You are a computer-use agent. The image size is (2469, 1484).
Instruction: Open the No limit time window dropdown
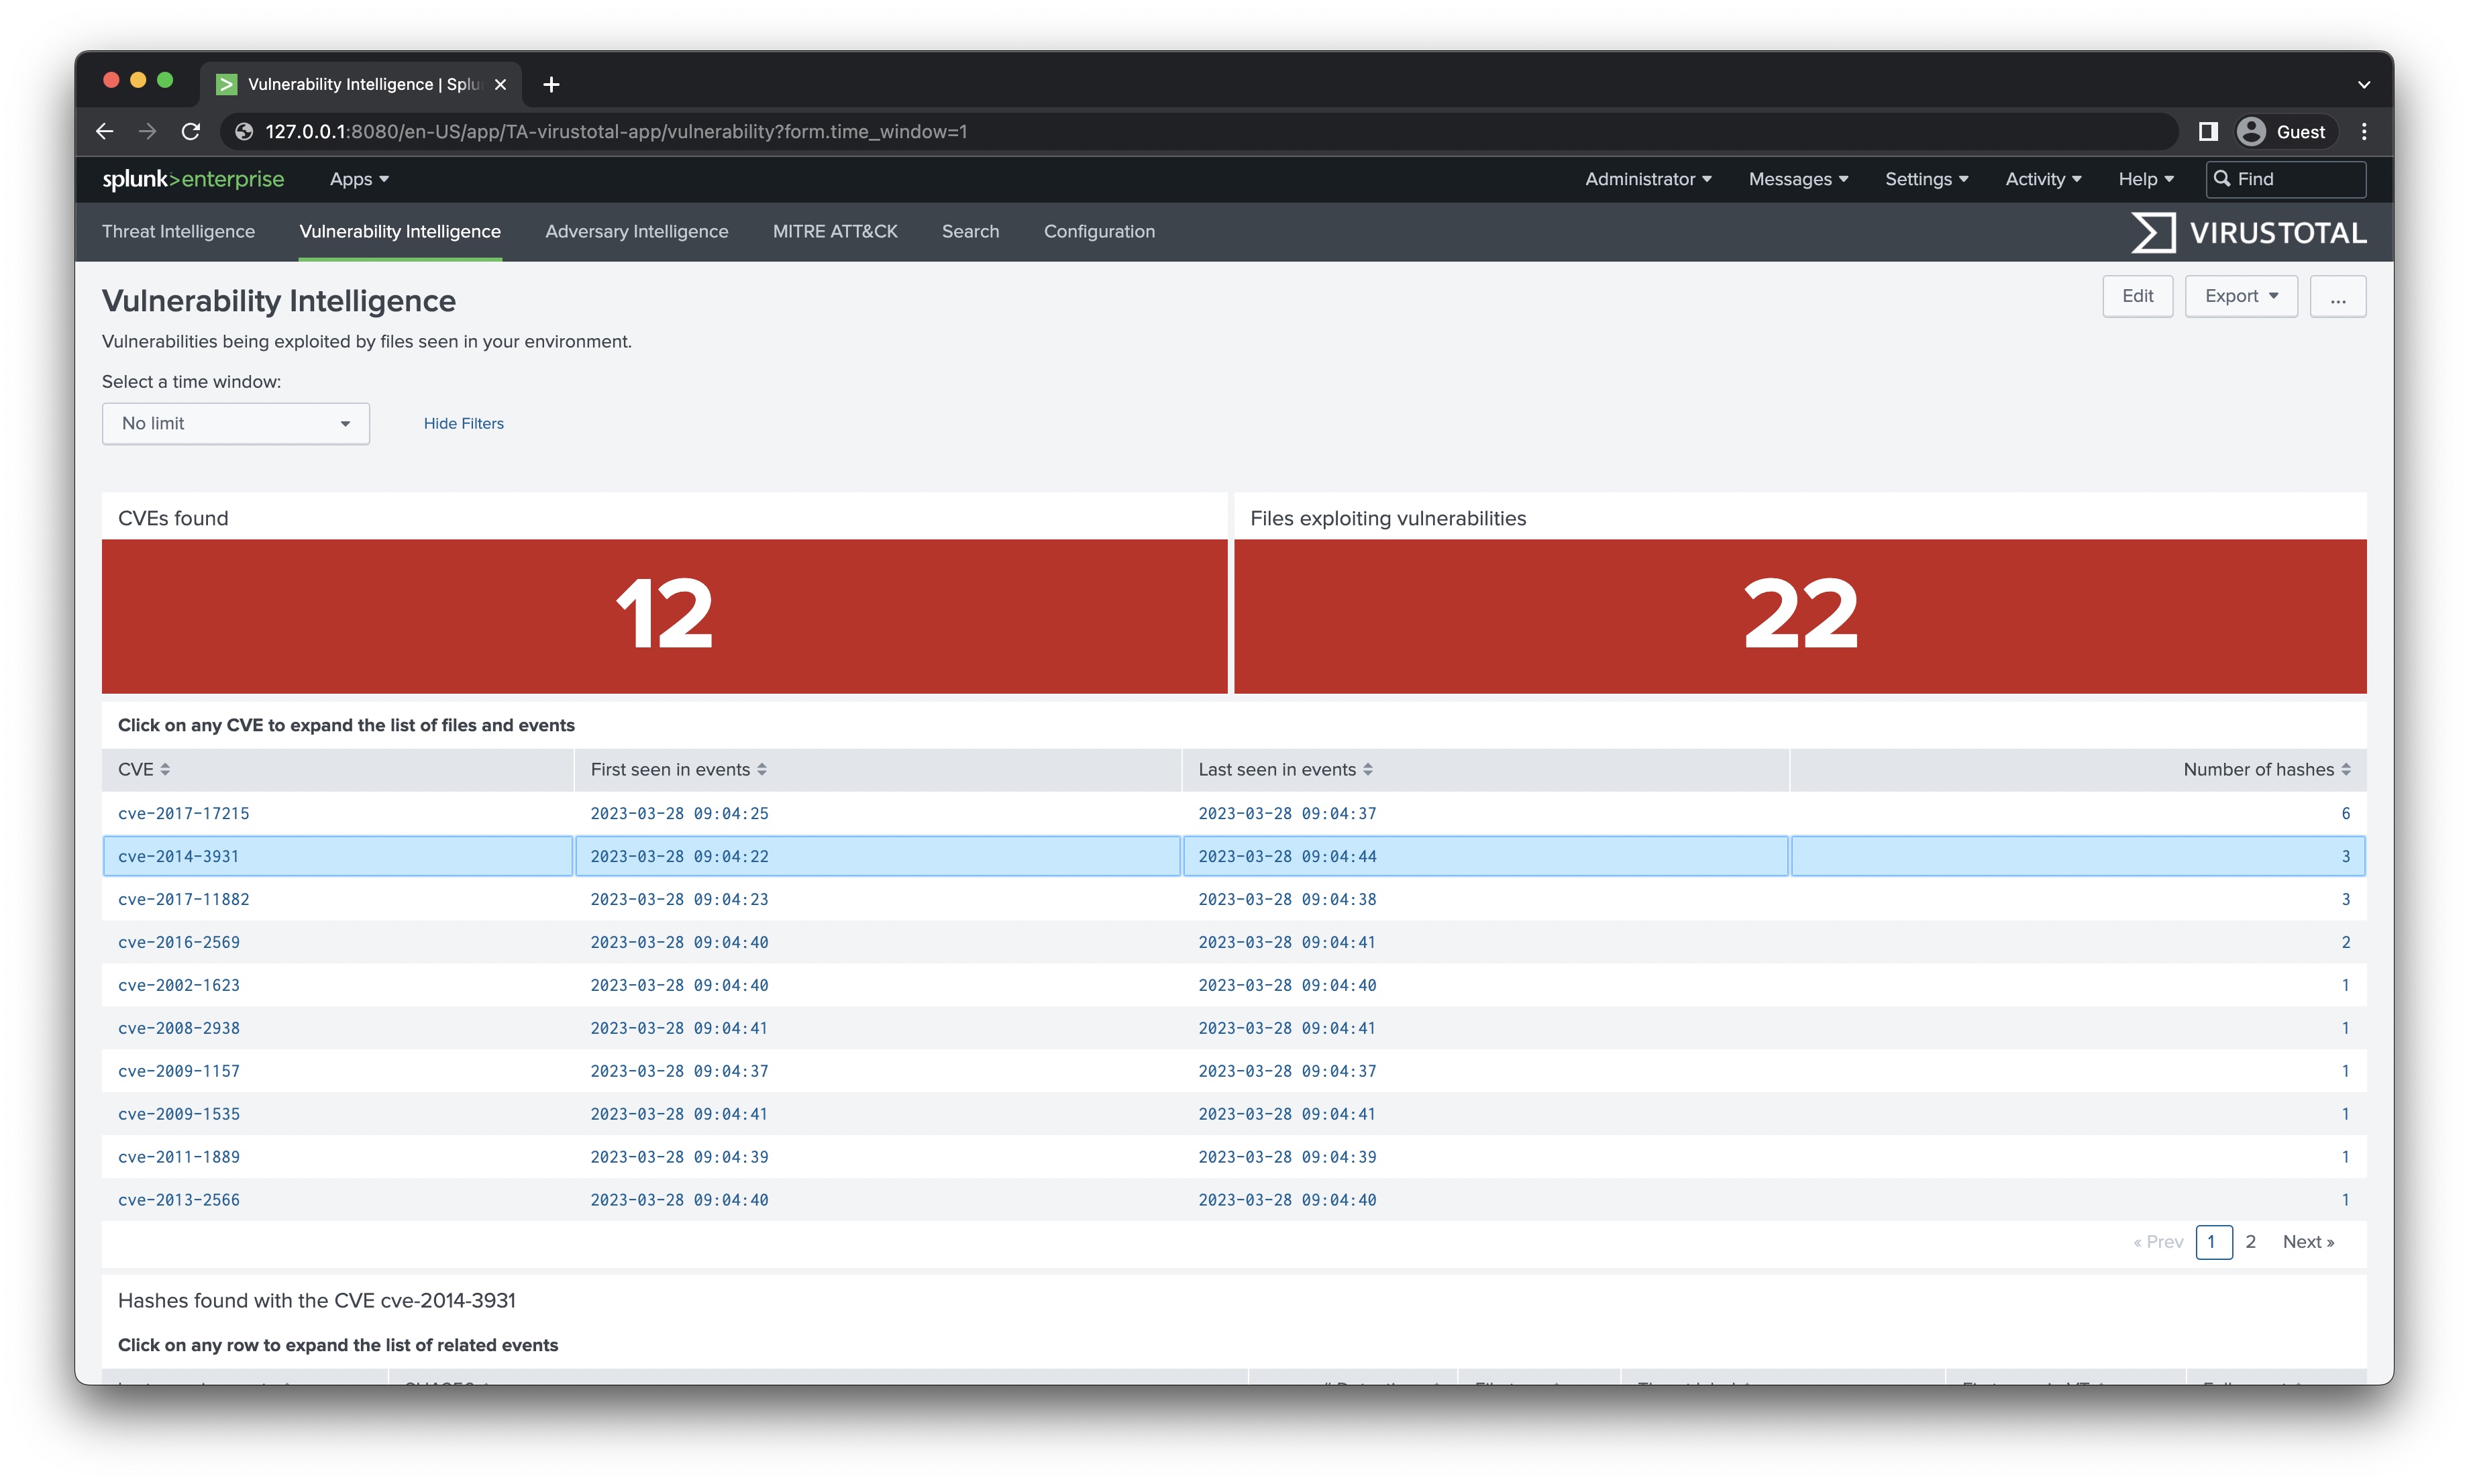point(235,423)
